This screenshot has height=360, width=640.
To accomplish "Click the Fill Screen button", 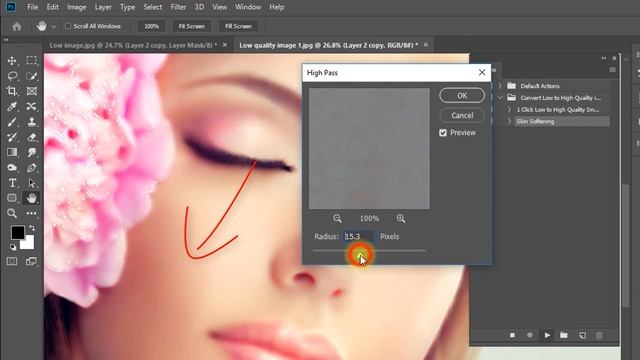I will tap(238, 26).
